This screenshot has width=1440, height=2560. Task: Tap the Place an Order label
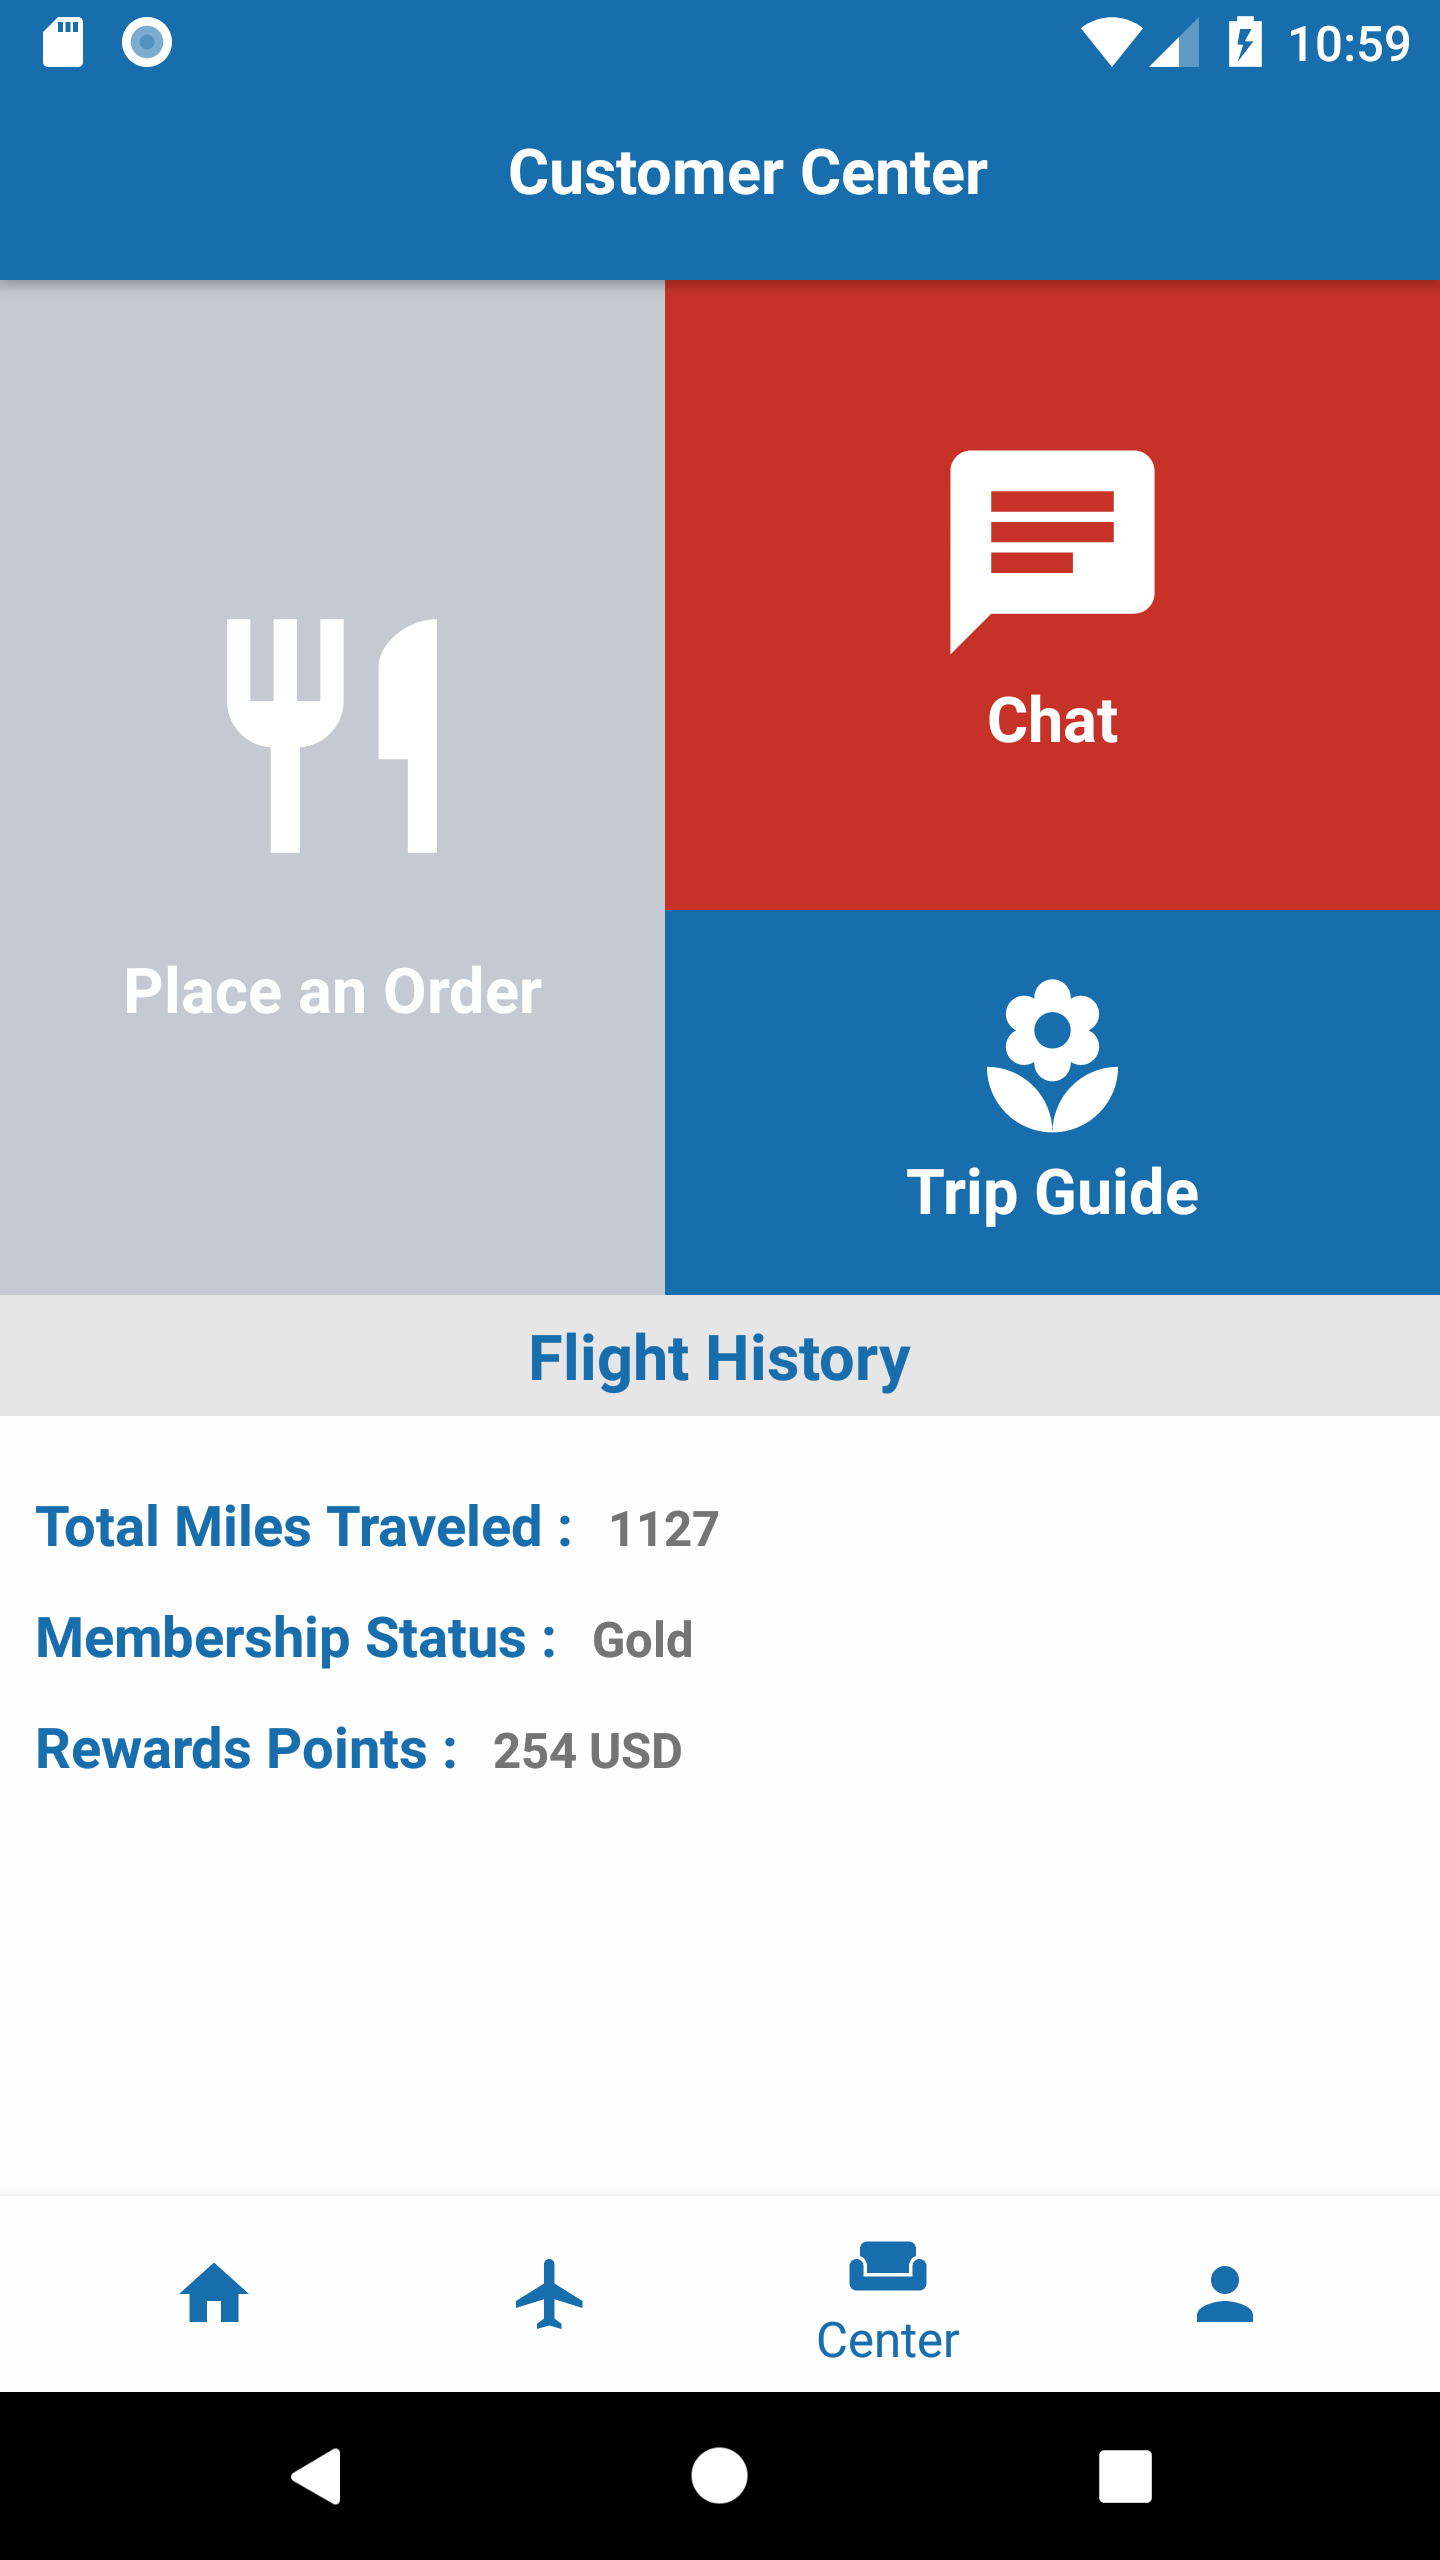tap(332, 992)
